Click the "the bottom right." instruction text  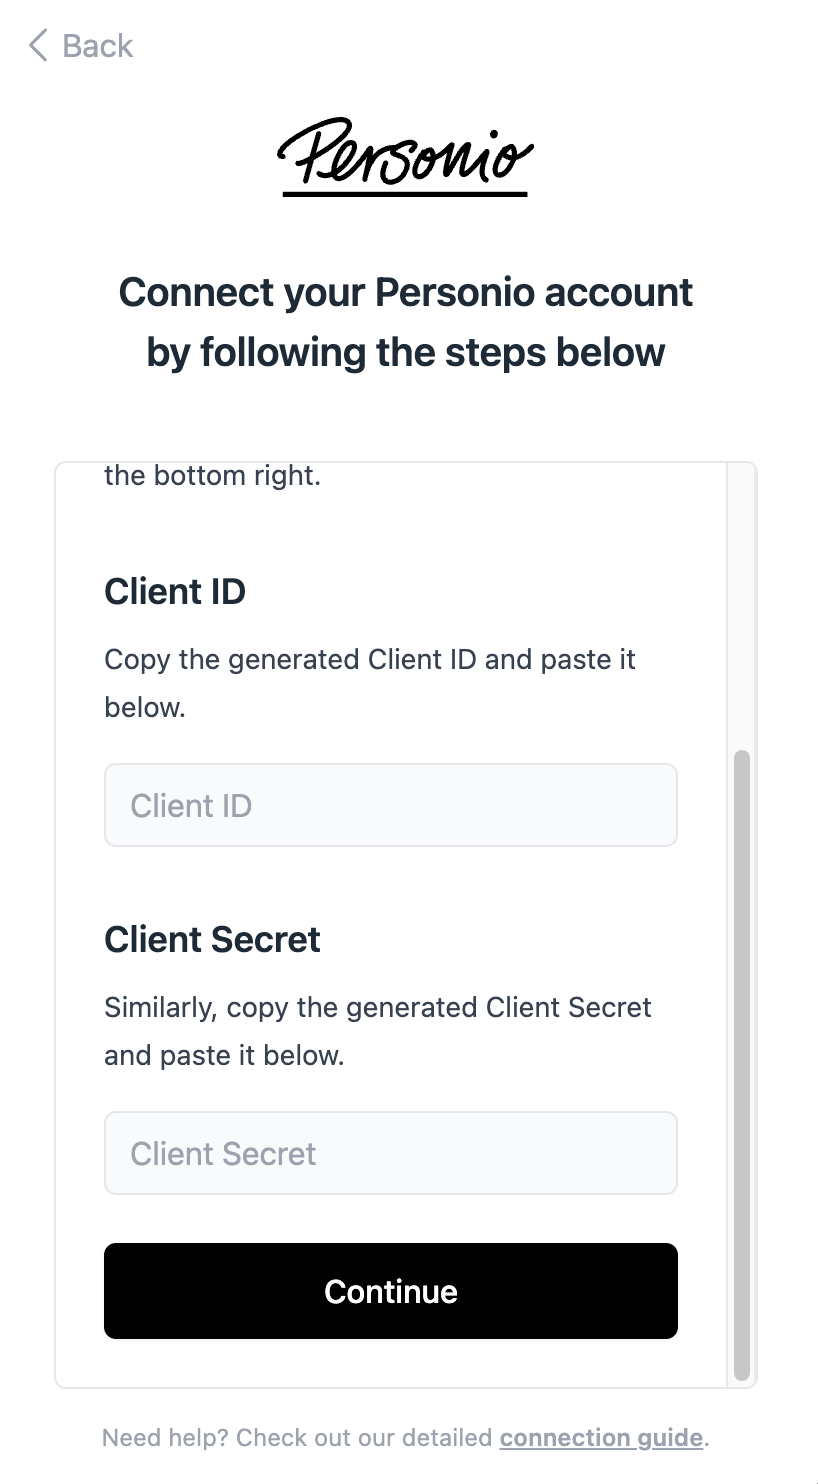(212, 476)
